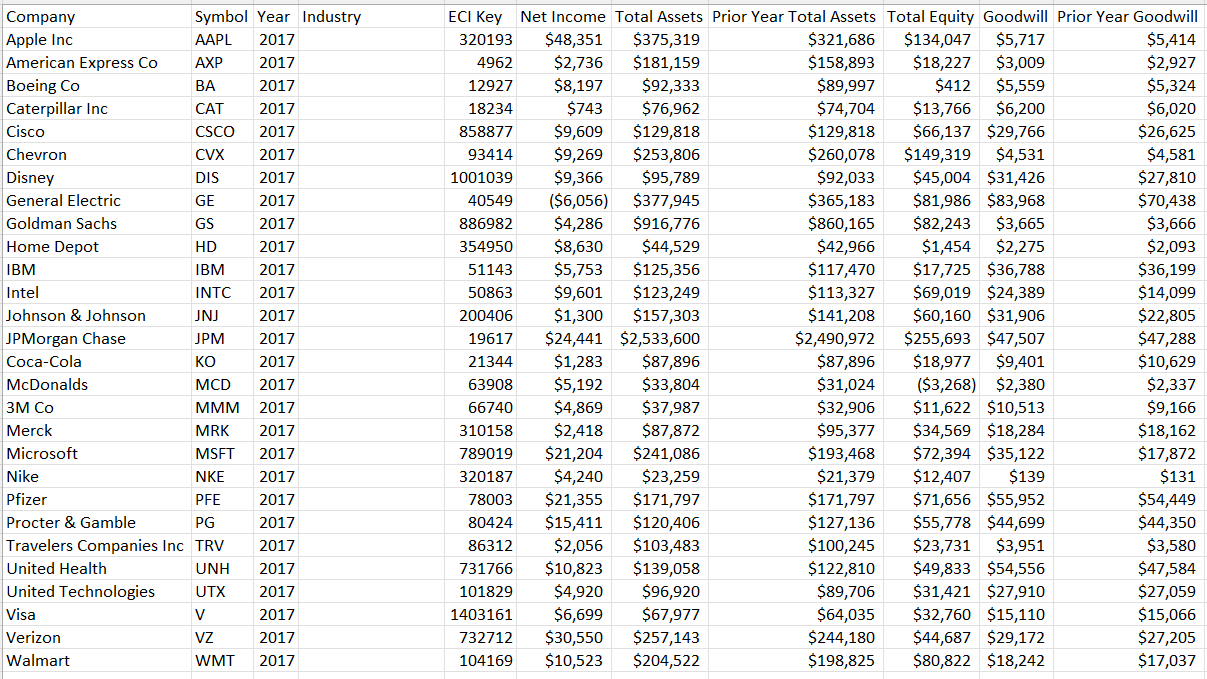Select the Apple Inc company cell
Image resolution: width=1207 pixels, height=679 pixels.
(x=40, y=39)
